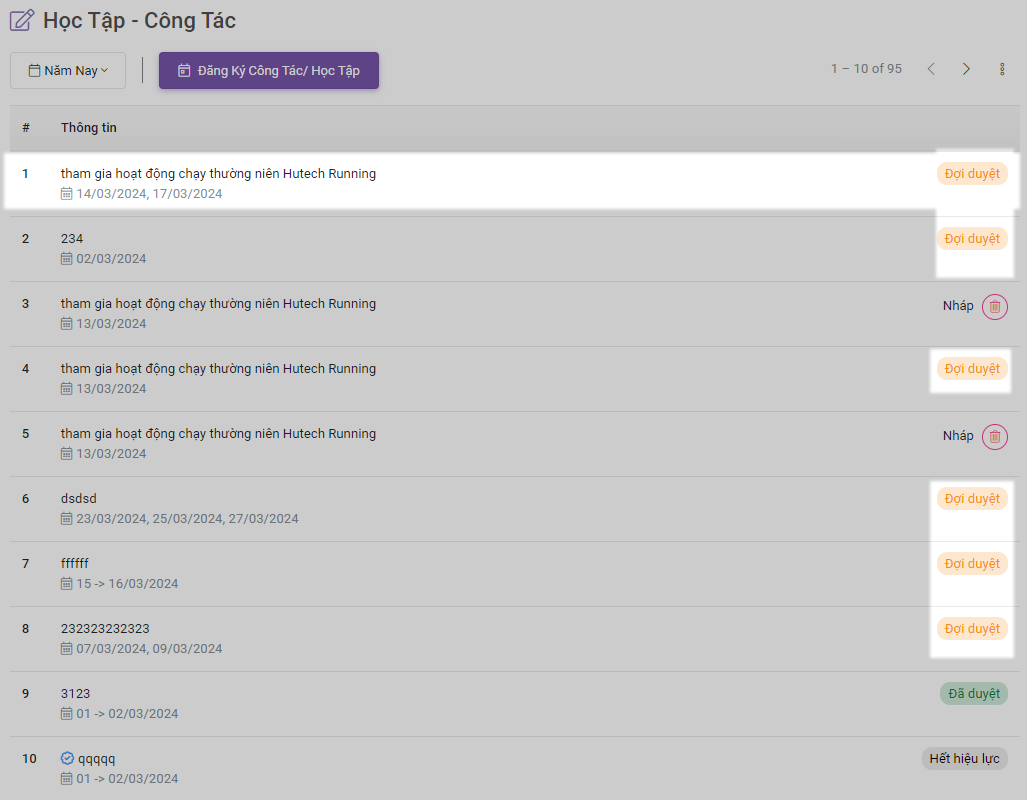
Task: Select the 232323232323 entry in row 8
Action: [105, 629]
